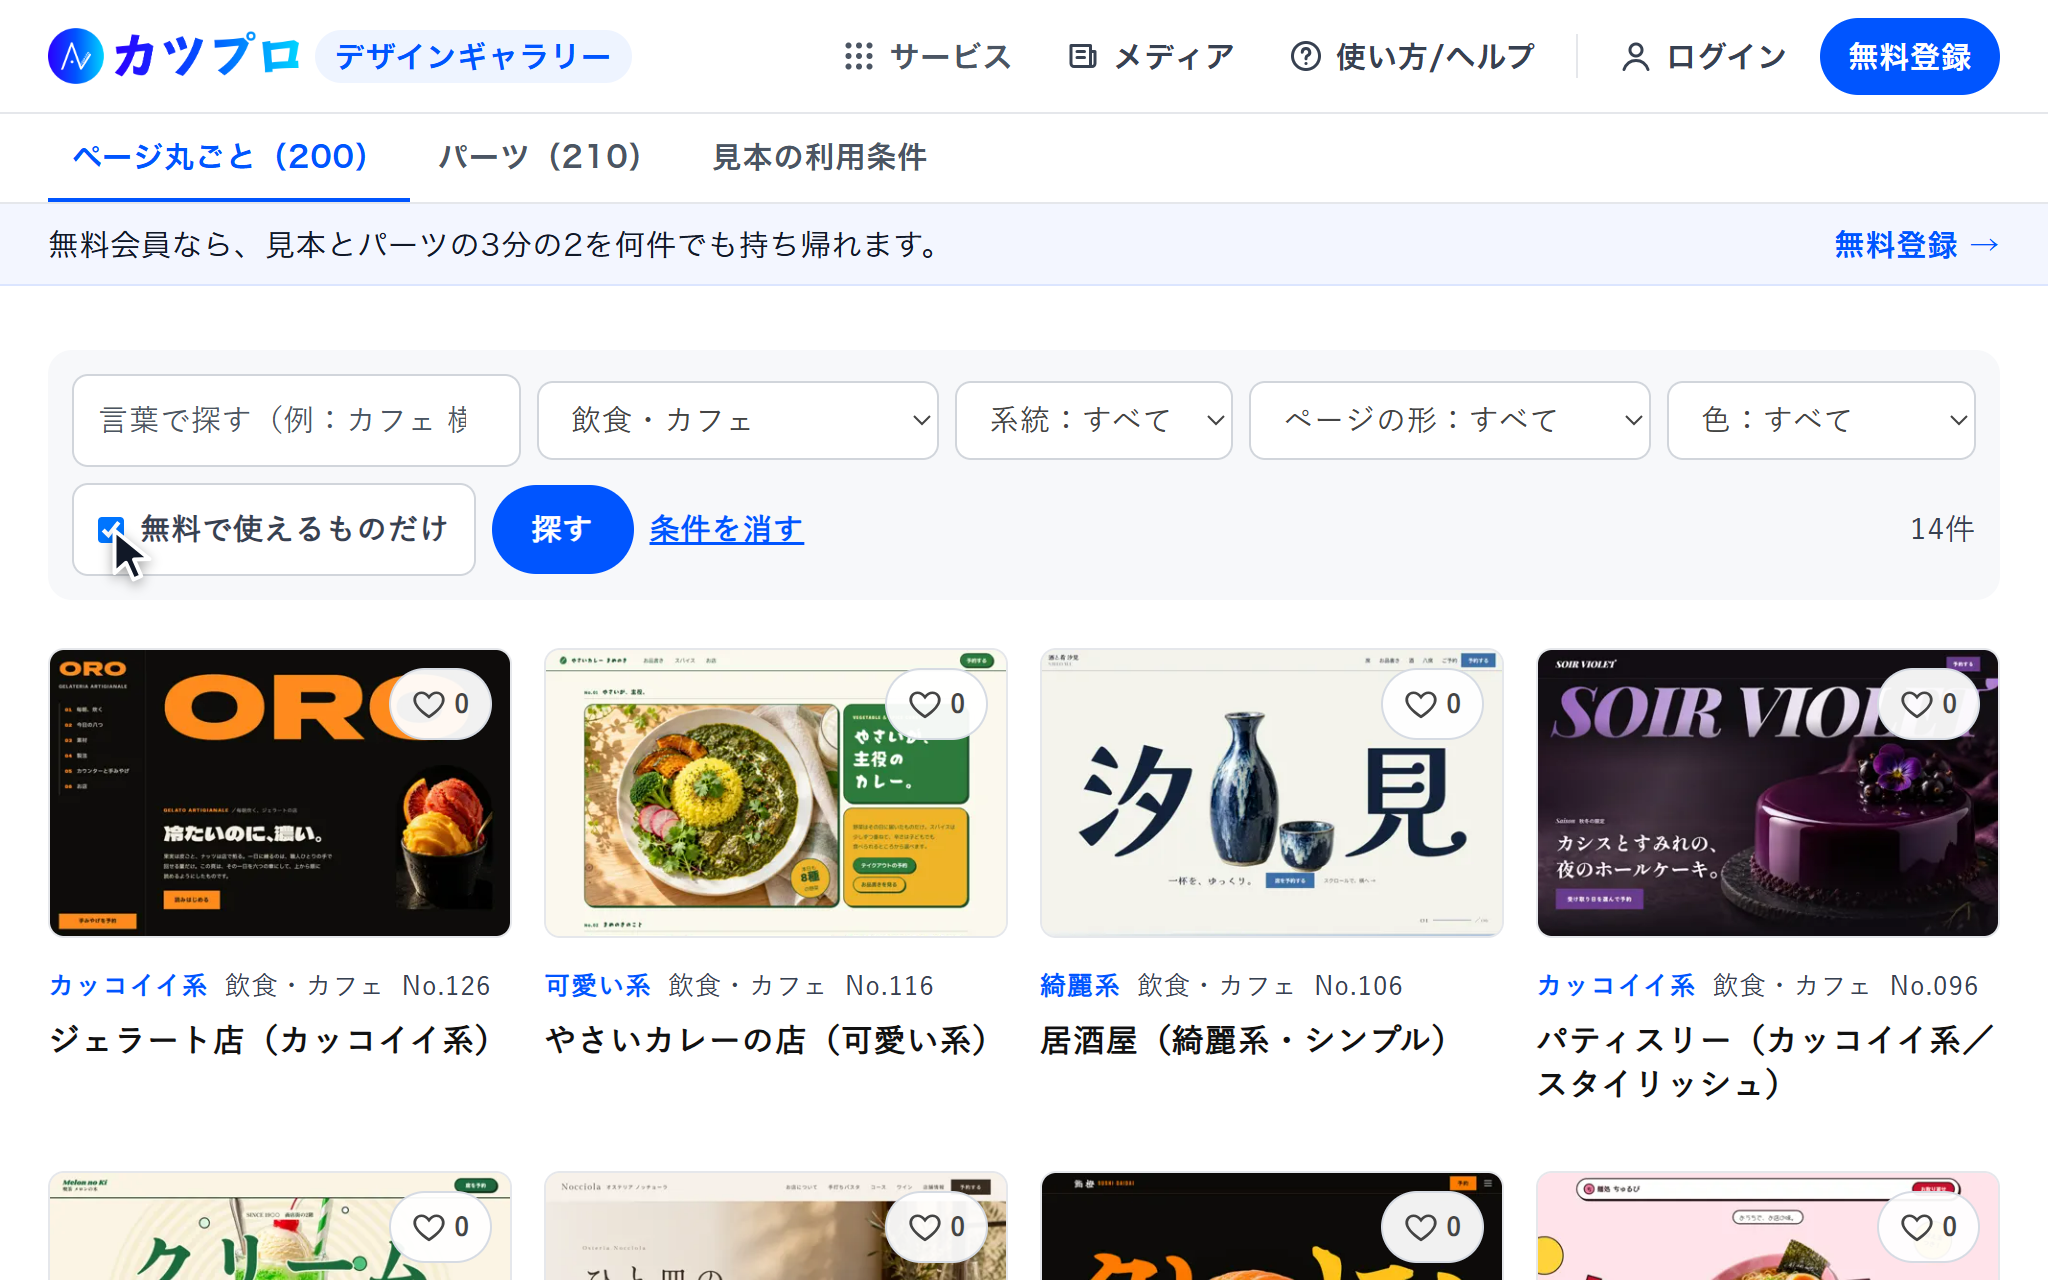Click title 居酒屋（綺麗系・シンプル）
The height and width of the screenshot is (1280, 2048).
(x=1246, y=1040)
